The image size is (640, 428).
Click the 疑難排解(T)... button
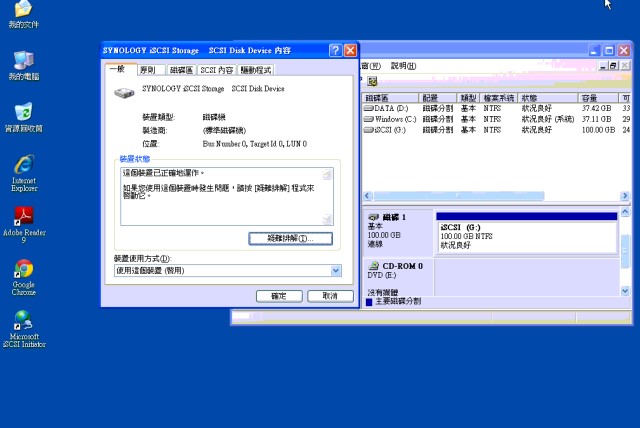coord(290,239)
